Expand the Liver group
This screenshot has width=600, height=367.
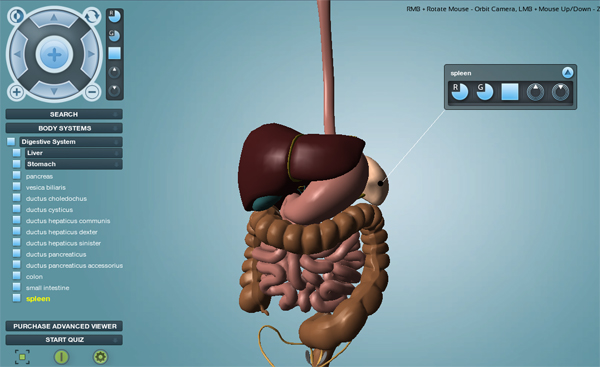click(x=73, y=153)
